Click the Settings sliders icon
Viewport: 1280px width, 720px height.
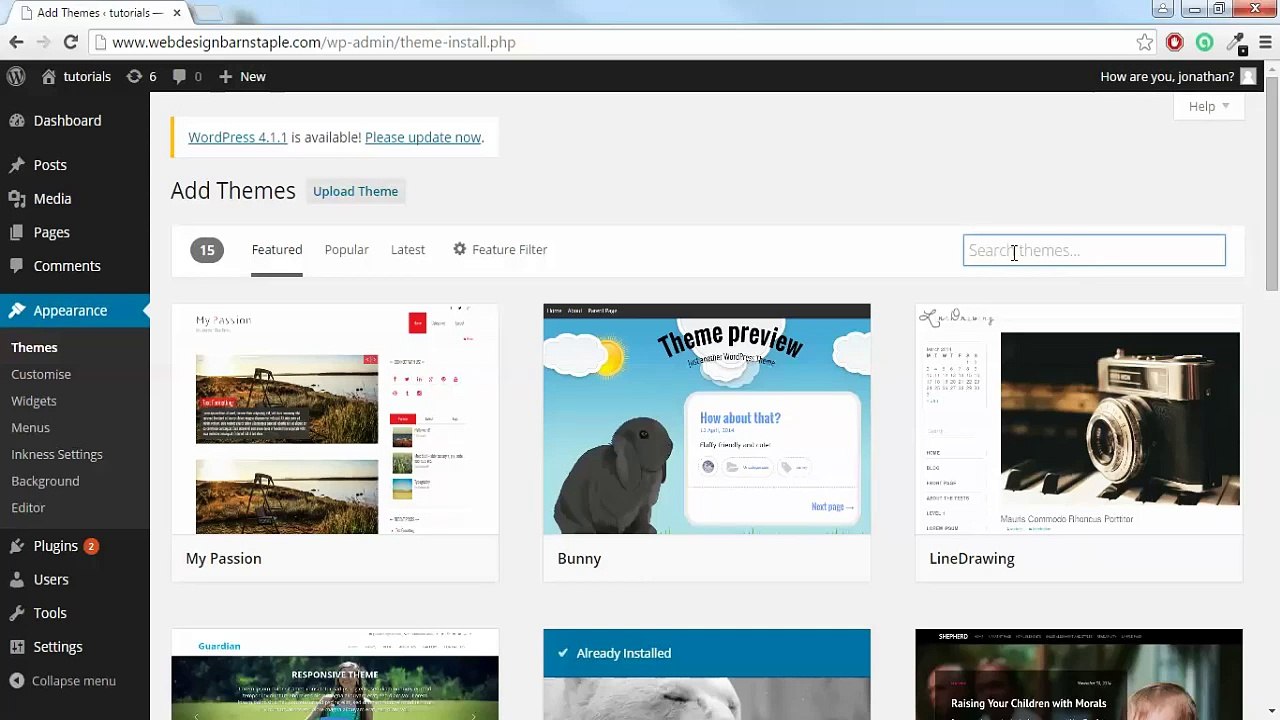click(17, 647)
